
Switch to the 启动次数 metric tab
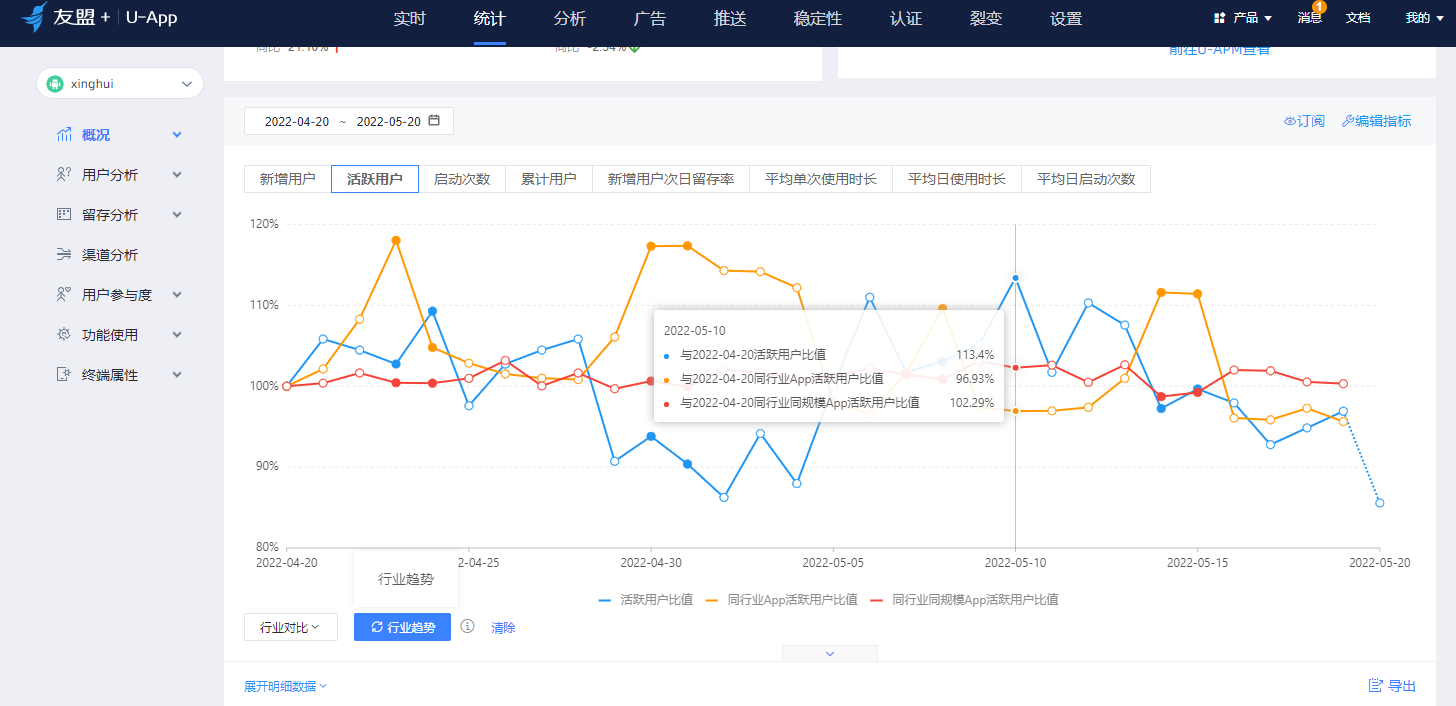pos(462,180)
